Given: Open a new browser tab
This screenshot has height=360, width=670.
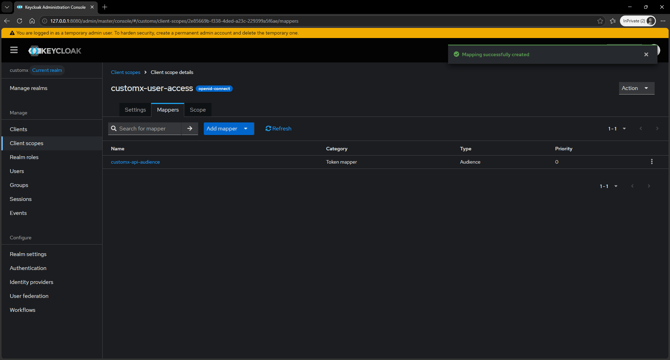Looking at the screenshot, I should point(105,7).
